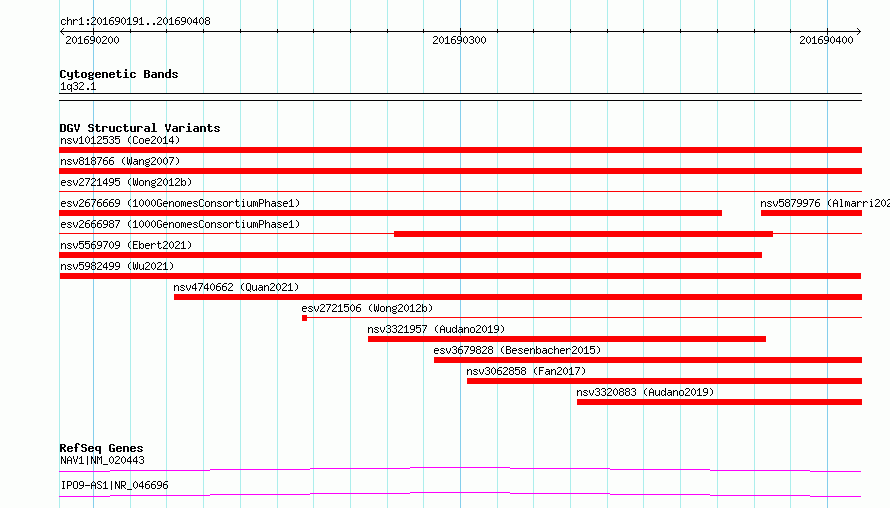
Task: Click the chr1:201690191..201690408 region label
Action: point(135,21)
